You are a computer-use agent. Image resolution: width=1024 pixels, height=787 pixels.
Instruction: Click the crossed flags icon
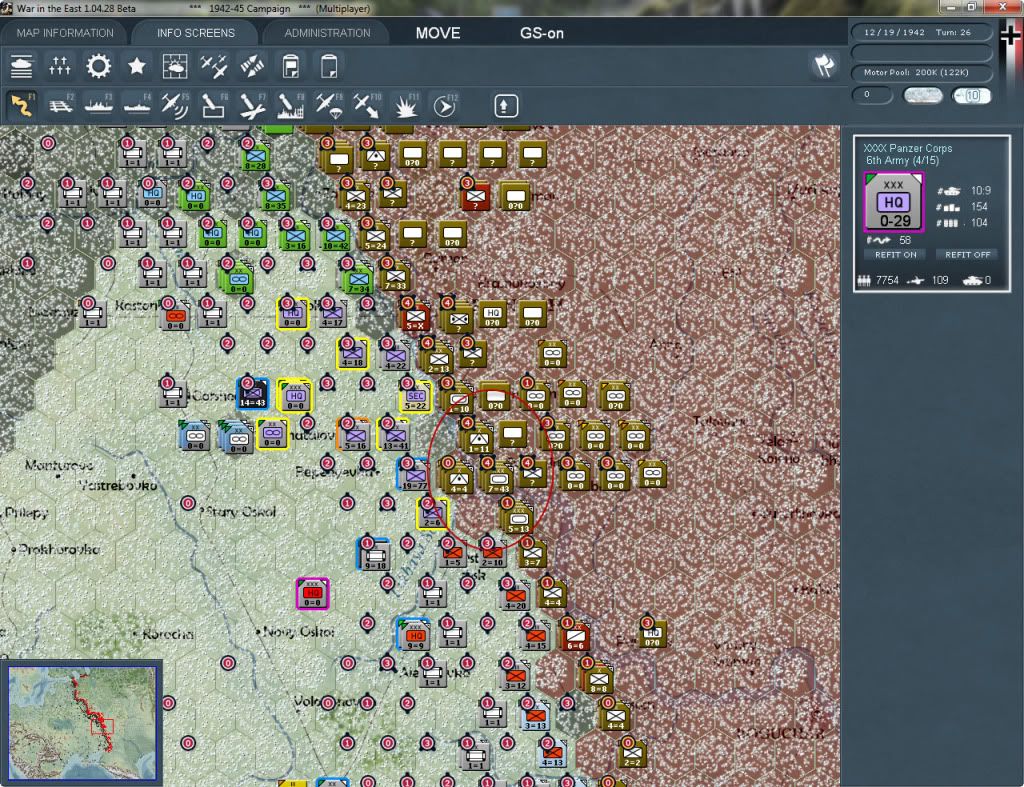(x=824, y=65)
